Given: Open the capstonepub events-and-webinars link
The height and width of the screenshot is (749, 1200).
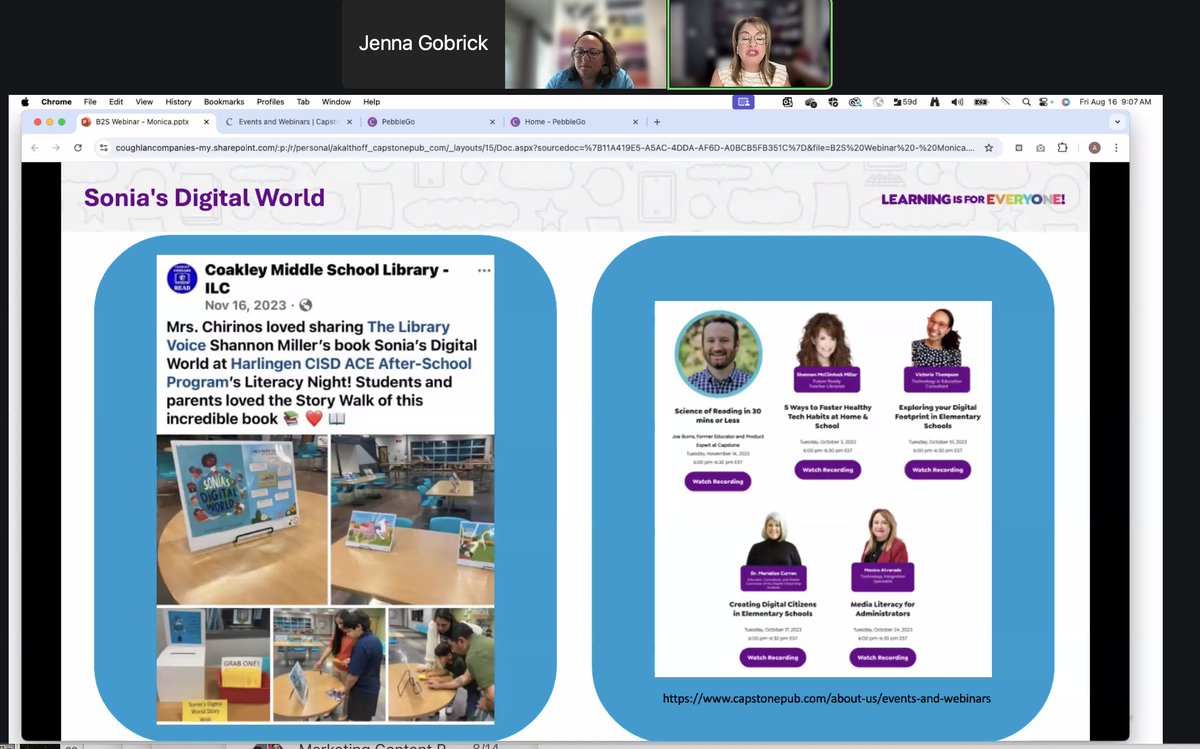Looking at the screenshot, I should pos(826,698).
